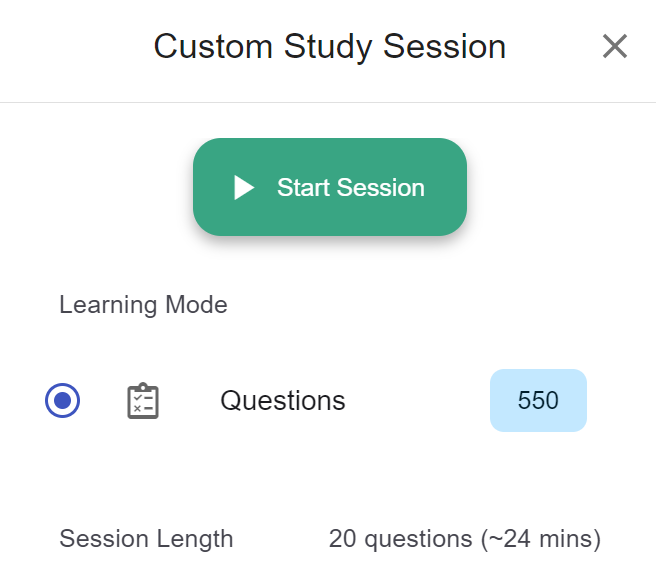Choose the 20 questions (~24 mins) option

tap(464, 538)
